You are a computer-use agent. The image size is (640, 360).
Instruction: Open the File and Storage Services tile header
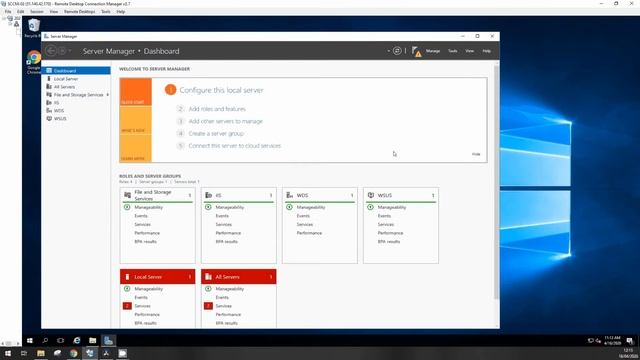[158, 195]
